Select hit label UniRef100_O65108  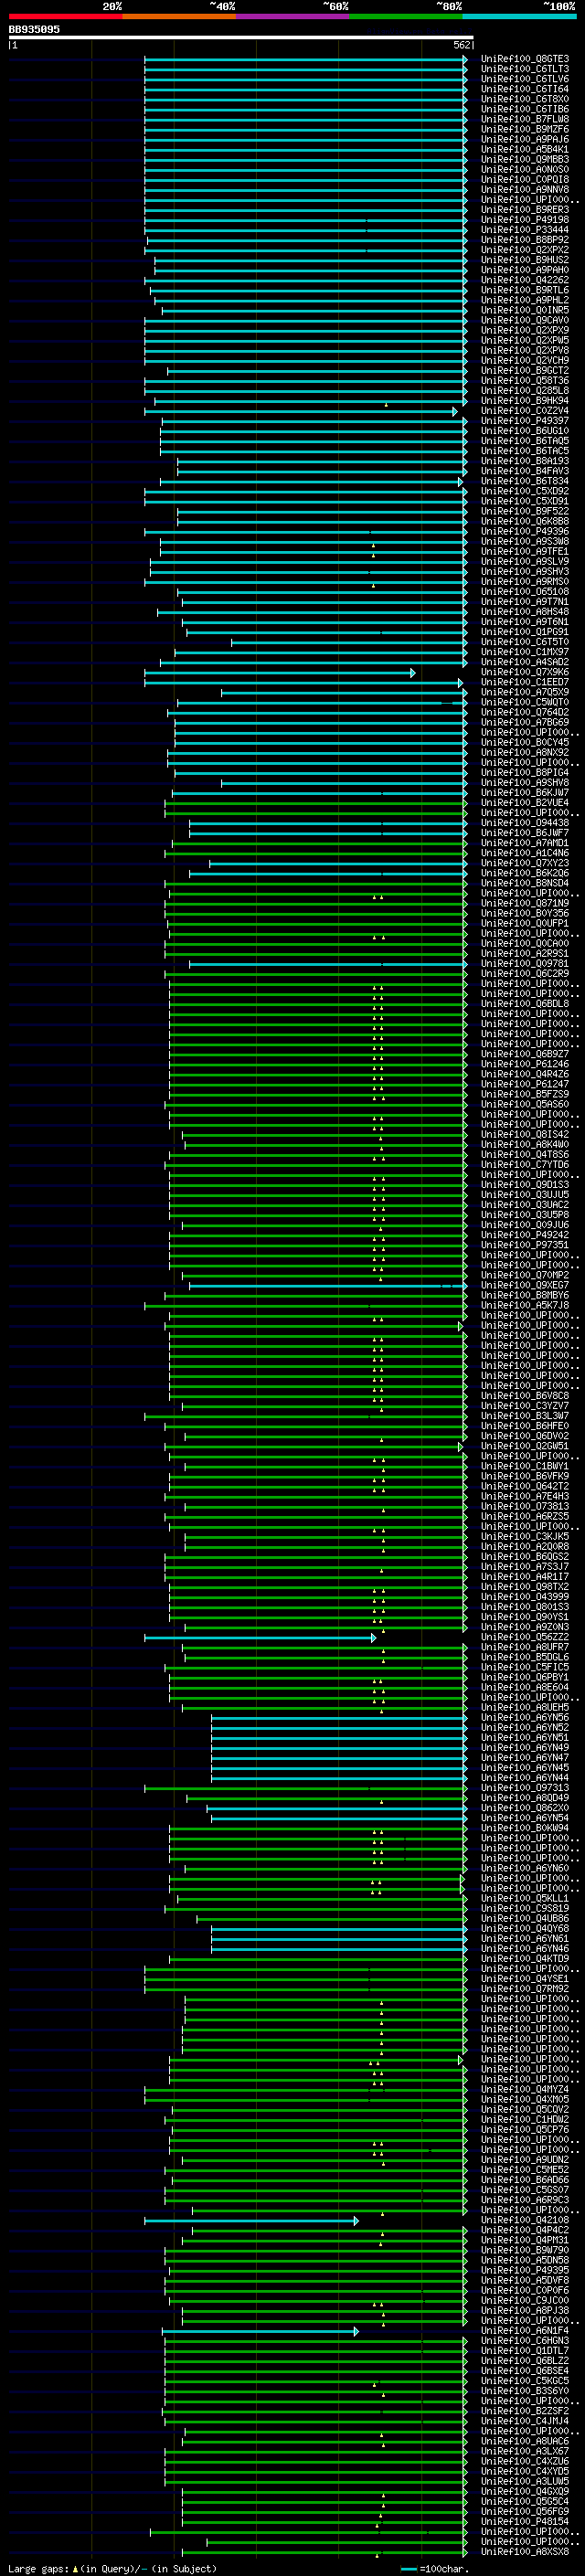[525, 592]
